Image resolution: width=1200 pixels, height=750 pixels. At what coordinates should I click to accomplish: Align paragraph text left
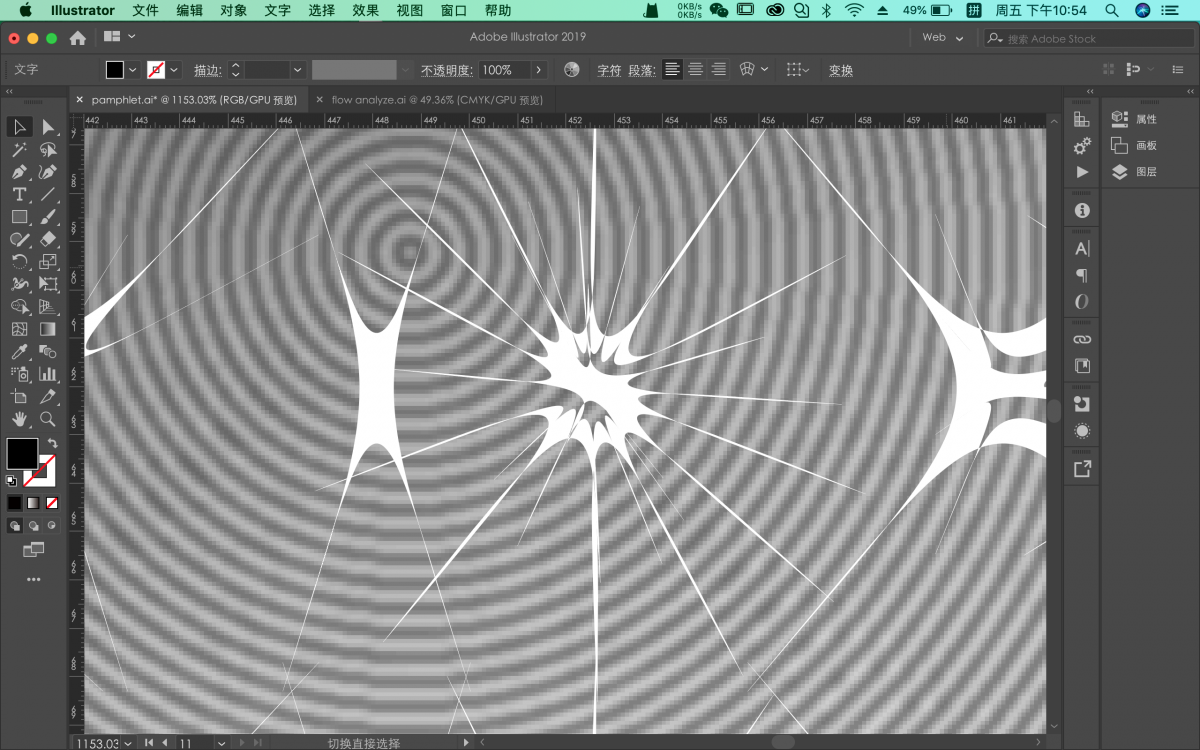click(x=673, y=70)
